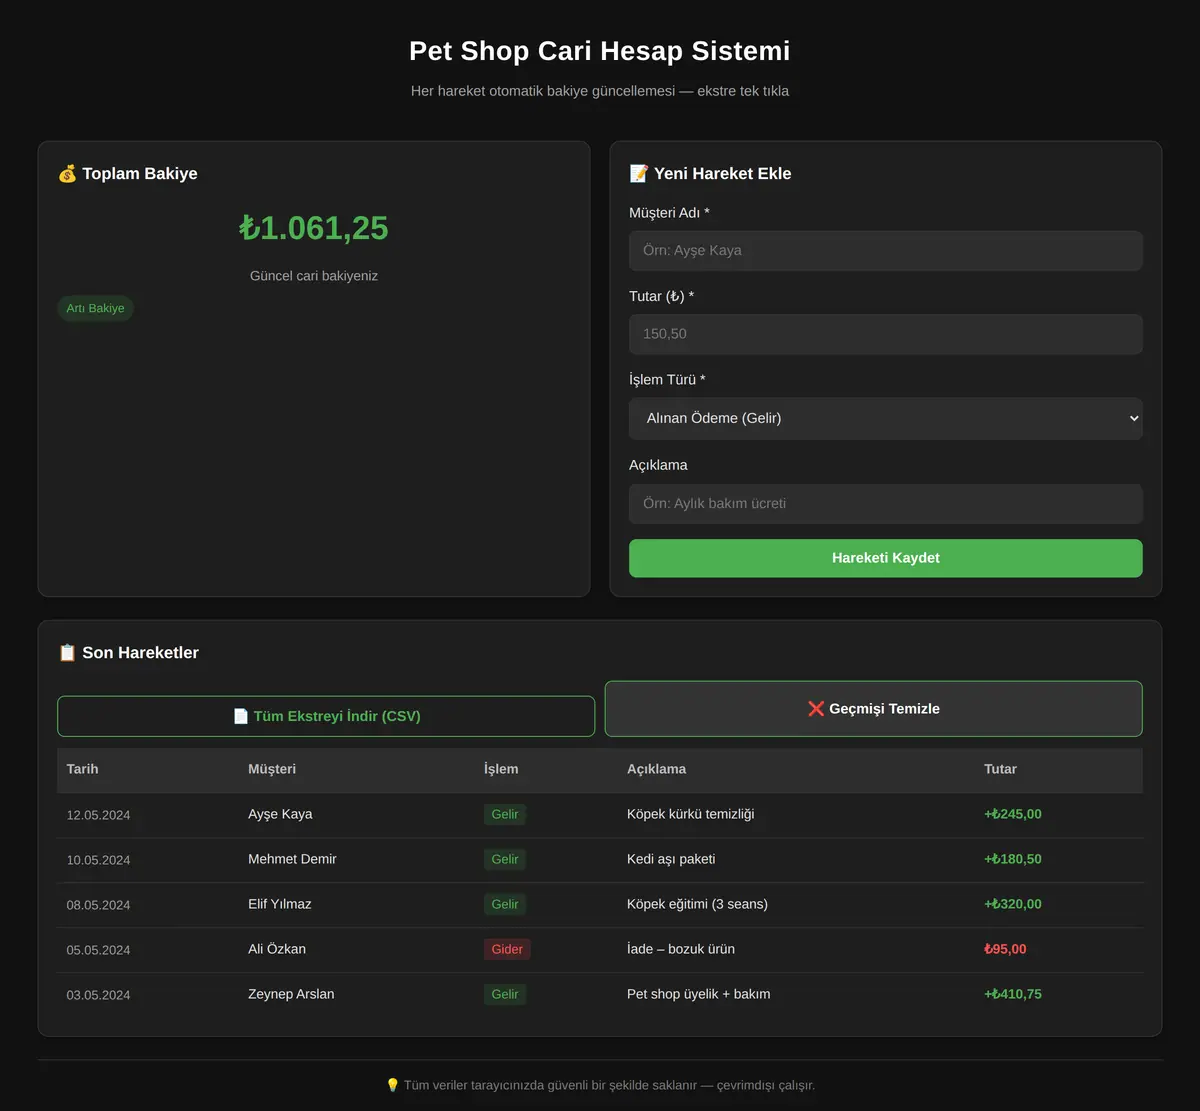The height and width of the screenshot is (1111, 1200).
Task: Select customer Zeynep Arslan in the table
Action: click(291, 994)
